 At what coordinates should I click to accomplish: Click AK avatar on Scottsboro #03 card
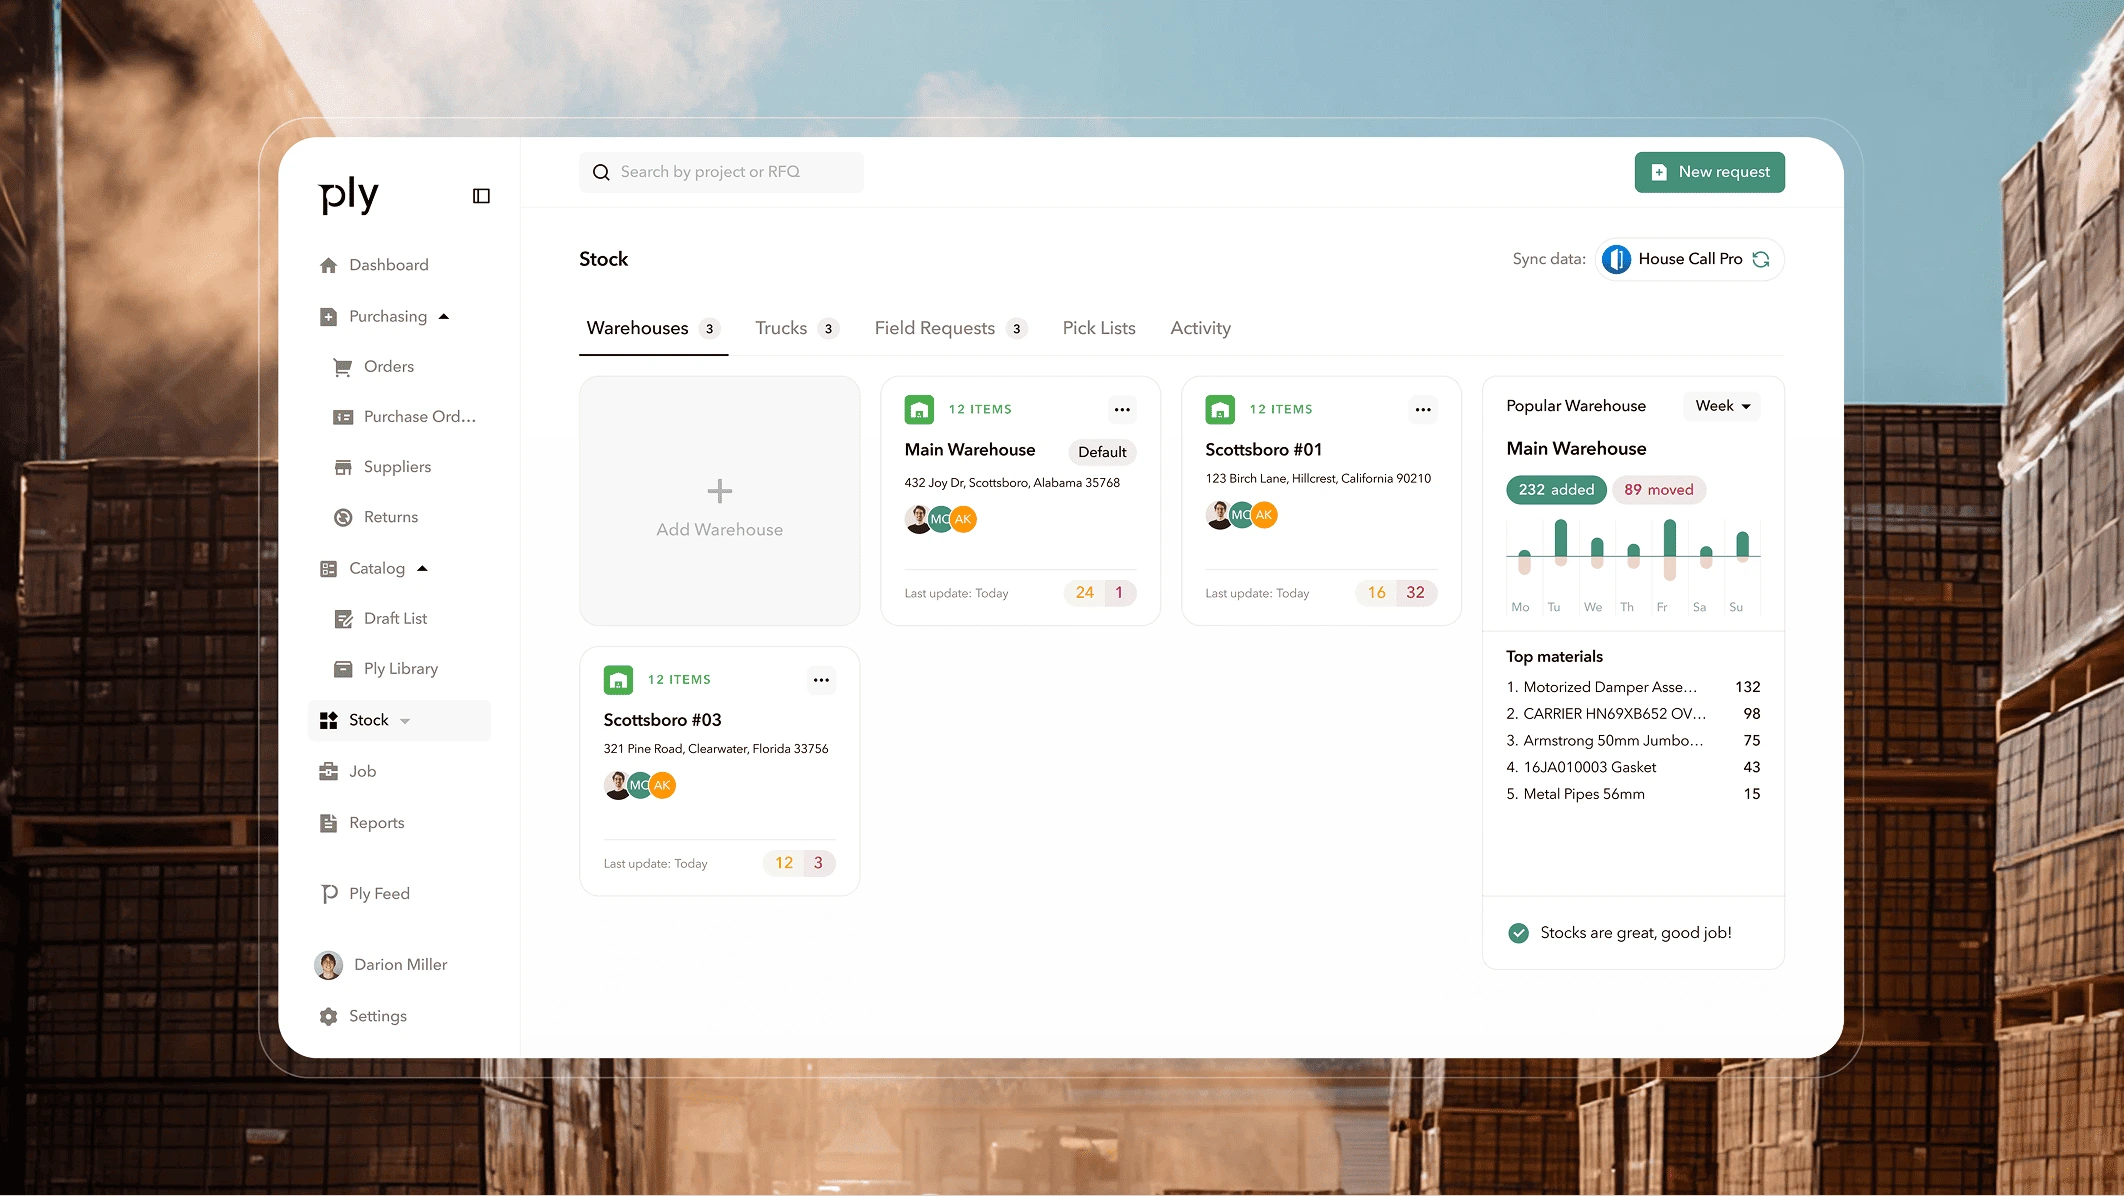pyautogui.click(x=662, y=785)
